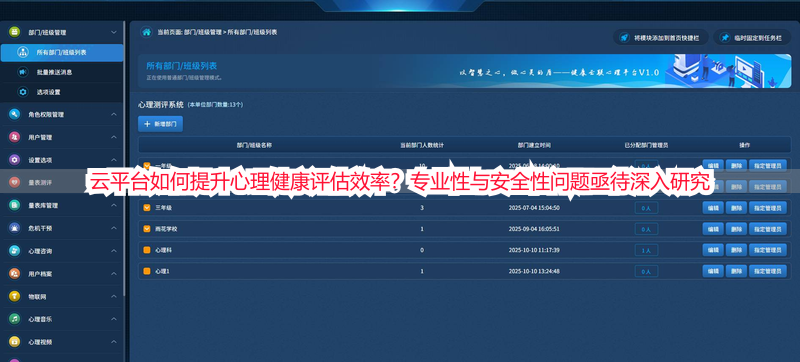Open the 1人 badge for 心理科
The width and height of the screenshot is (800, 362).
point(646,250)
